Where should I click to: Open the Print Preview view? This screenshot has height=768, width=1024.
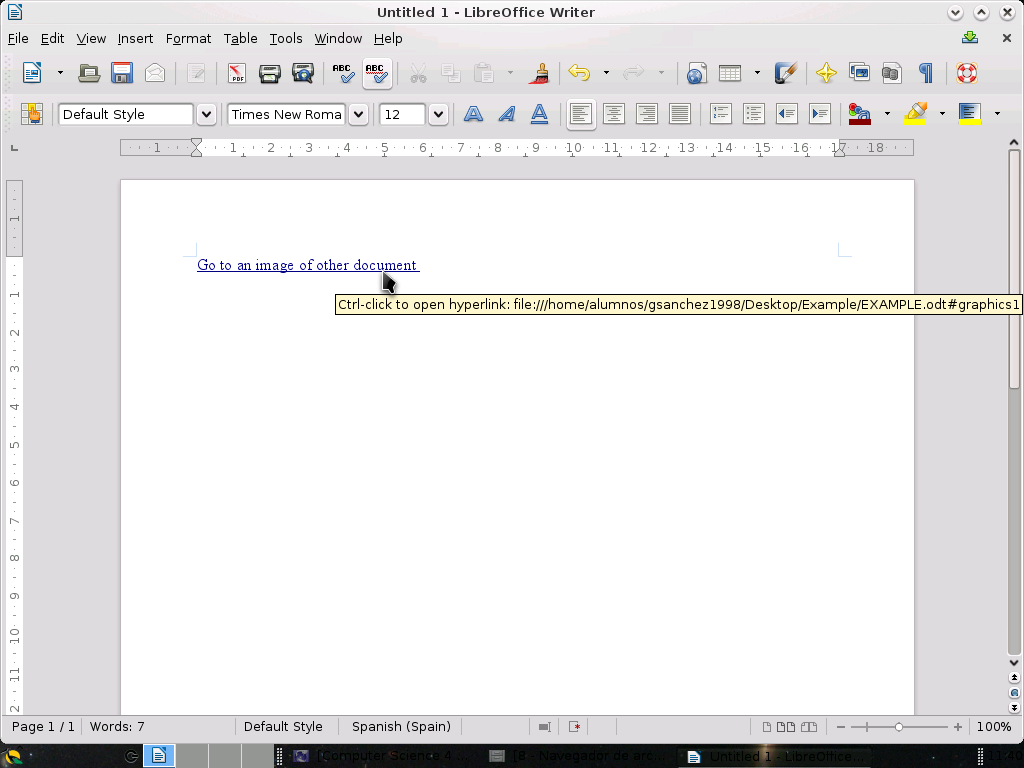coord(302,73)
